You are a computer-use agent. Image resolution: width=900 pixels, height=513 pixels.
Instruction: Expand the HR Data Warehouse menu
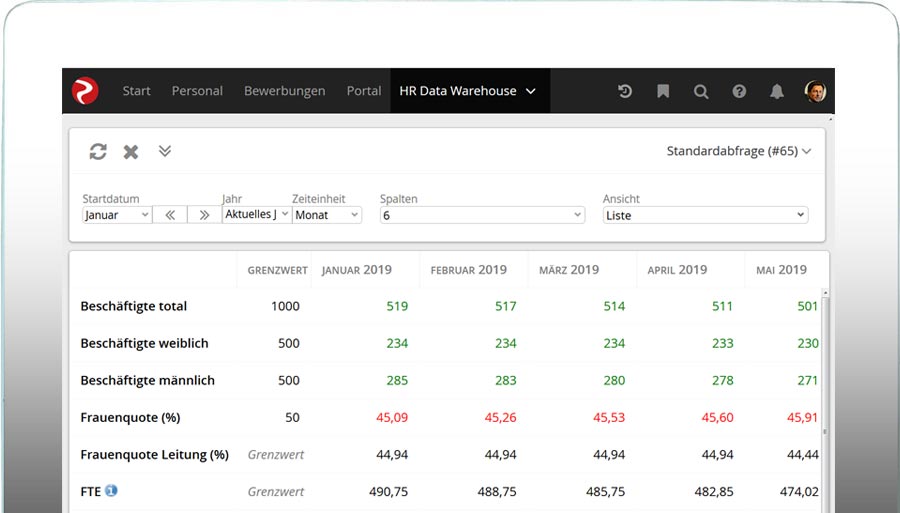point(470,91)
